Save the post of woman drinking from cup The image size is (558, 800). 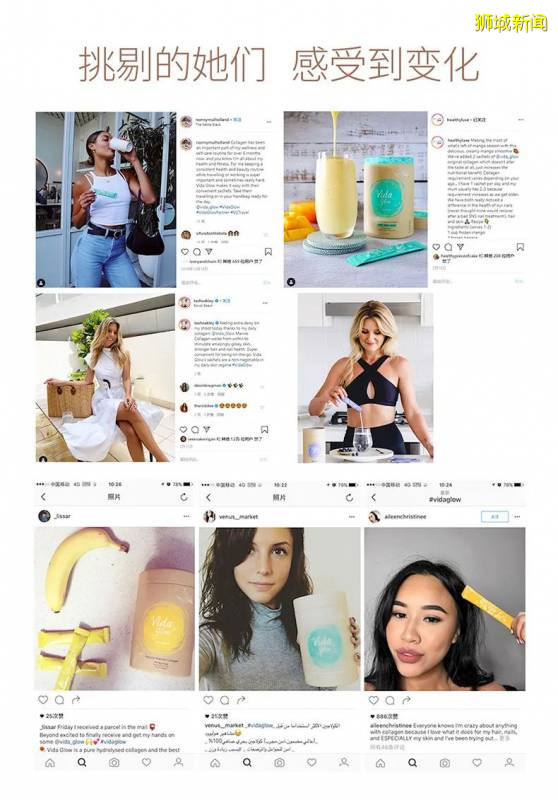point(268,252)
